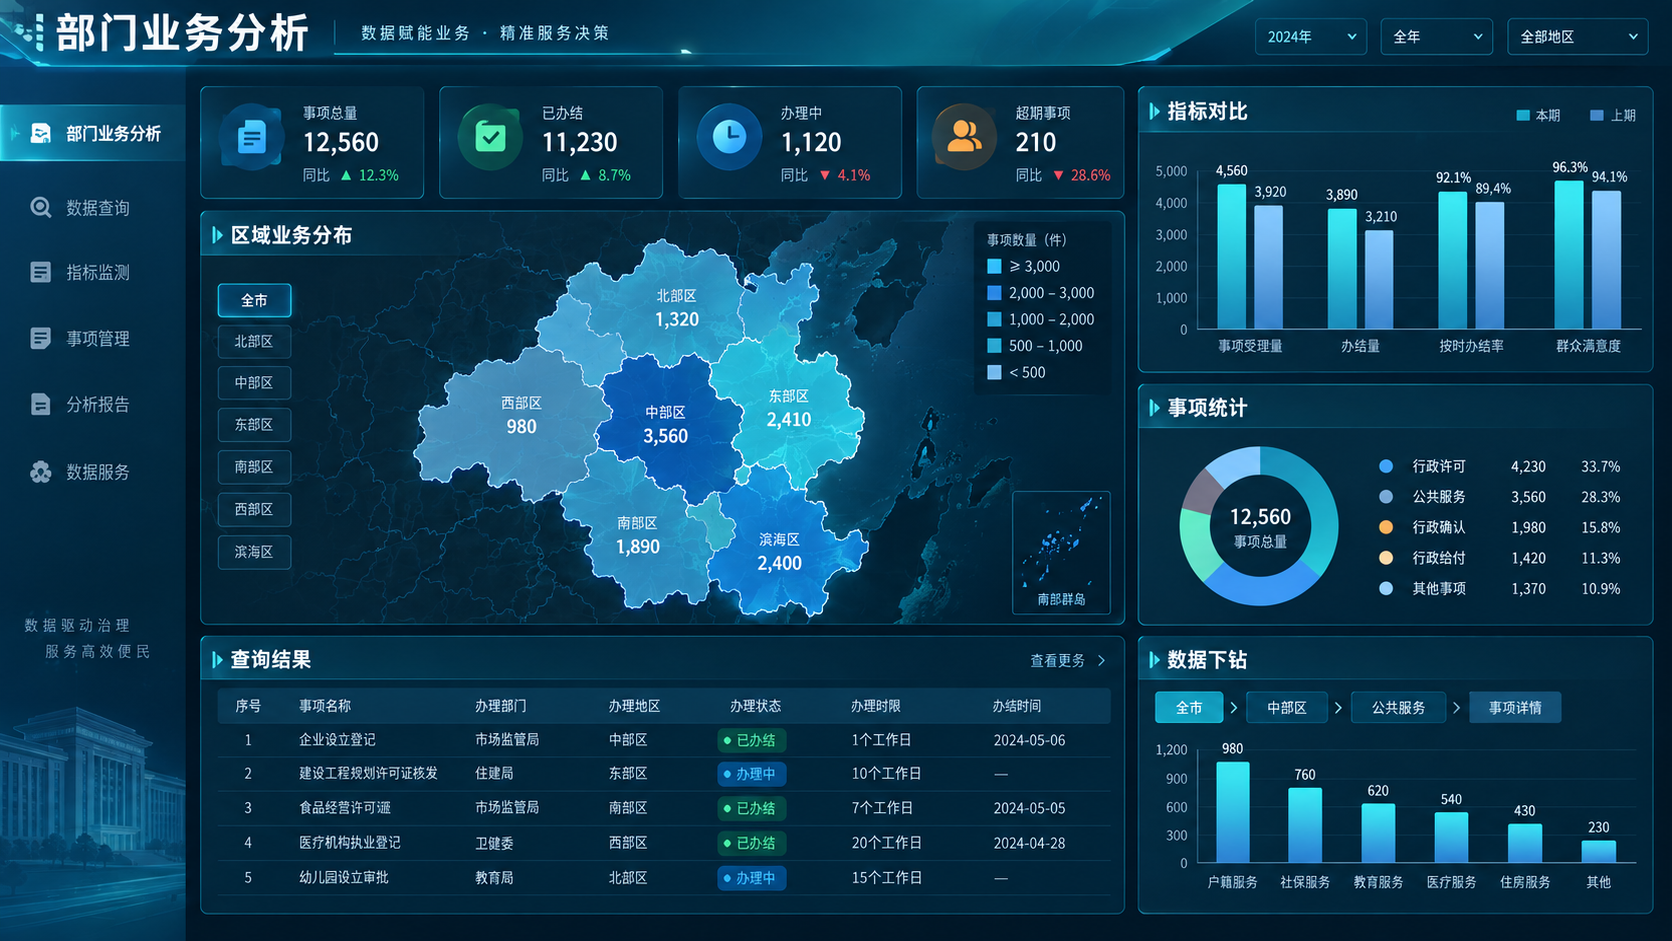Click the arrow next to 查看更多
1672x941 pixels.
tap(1102, 661)
